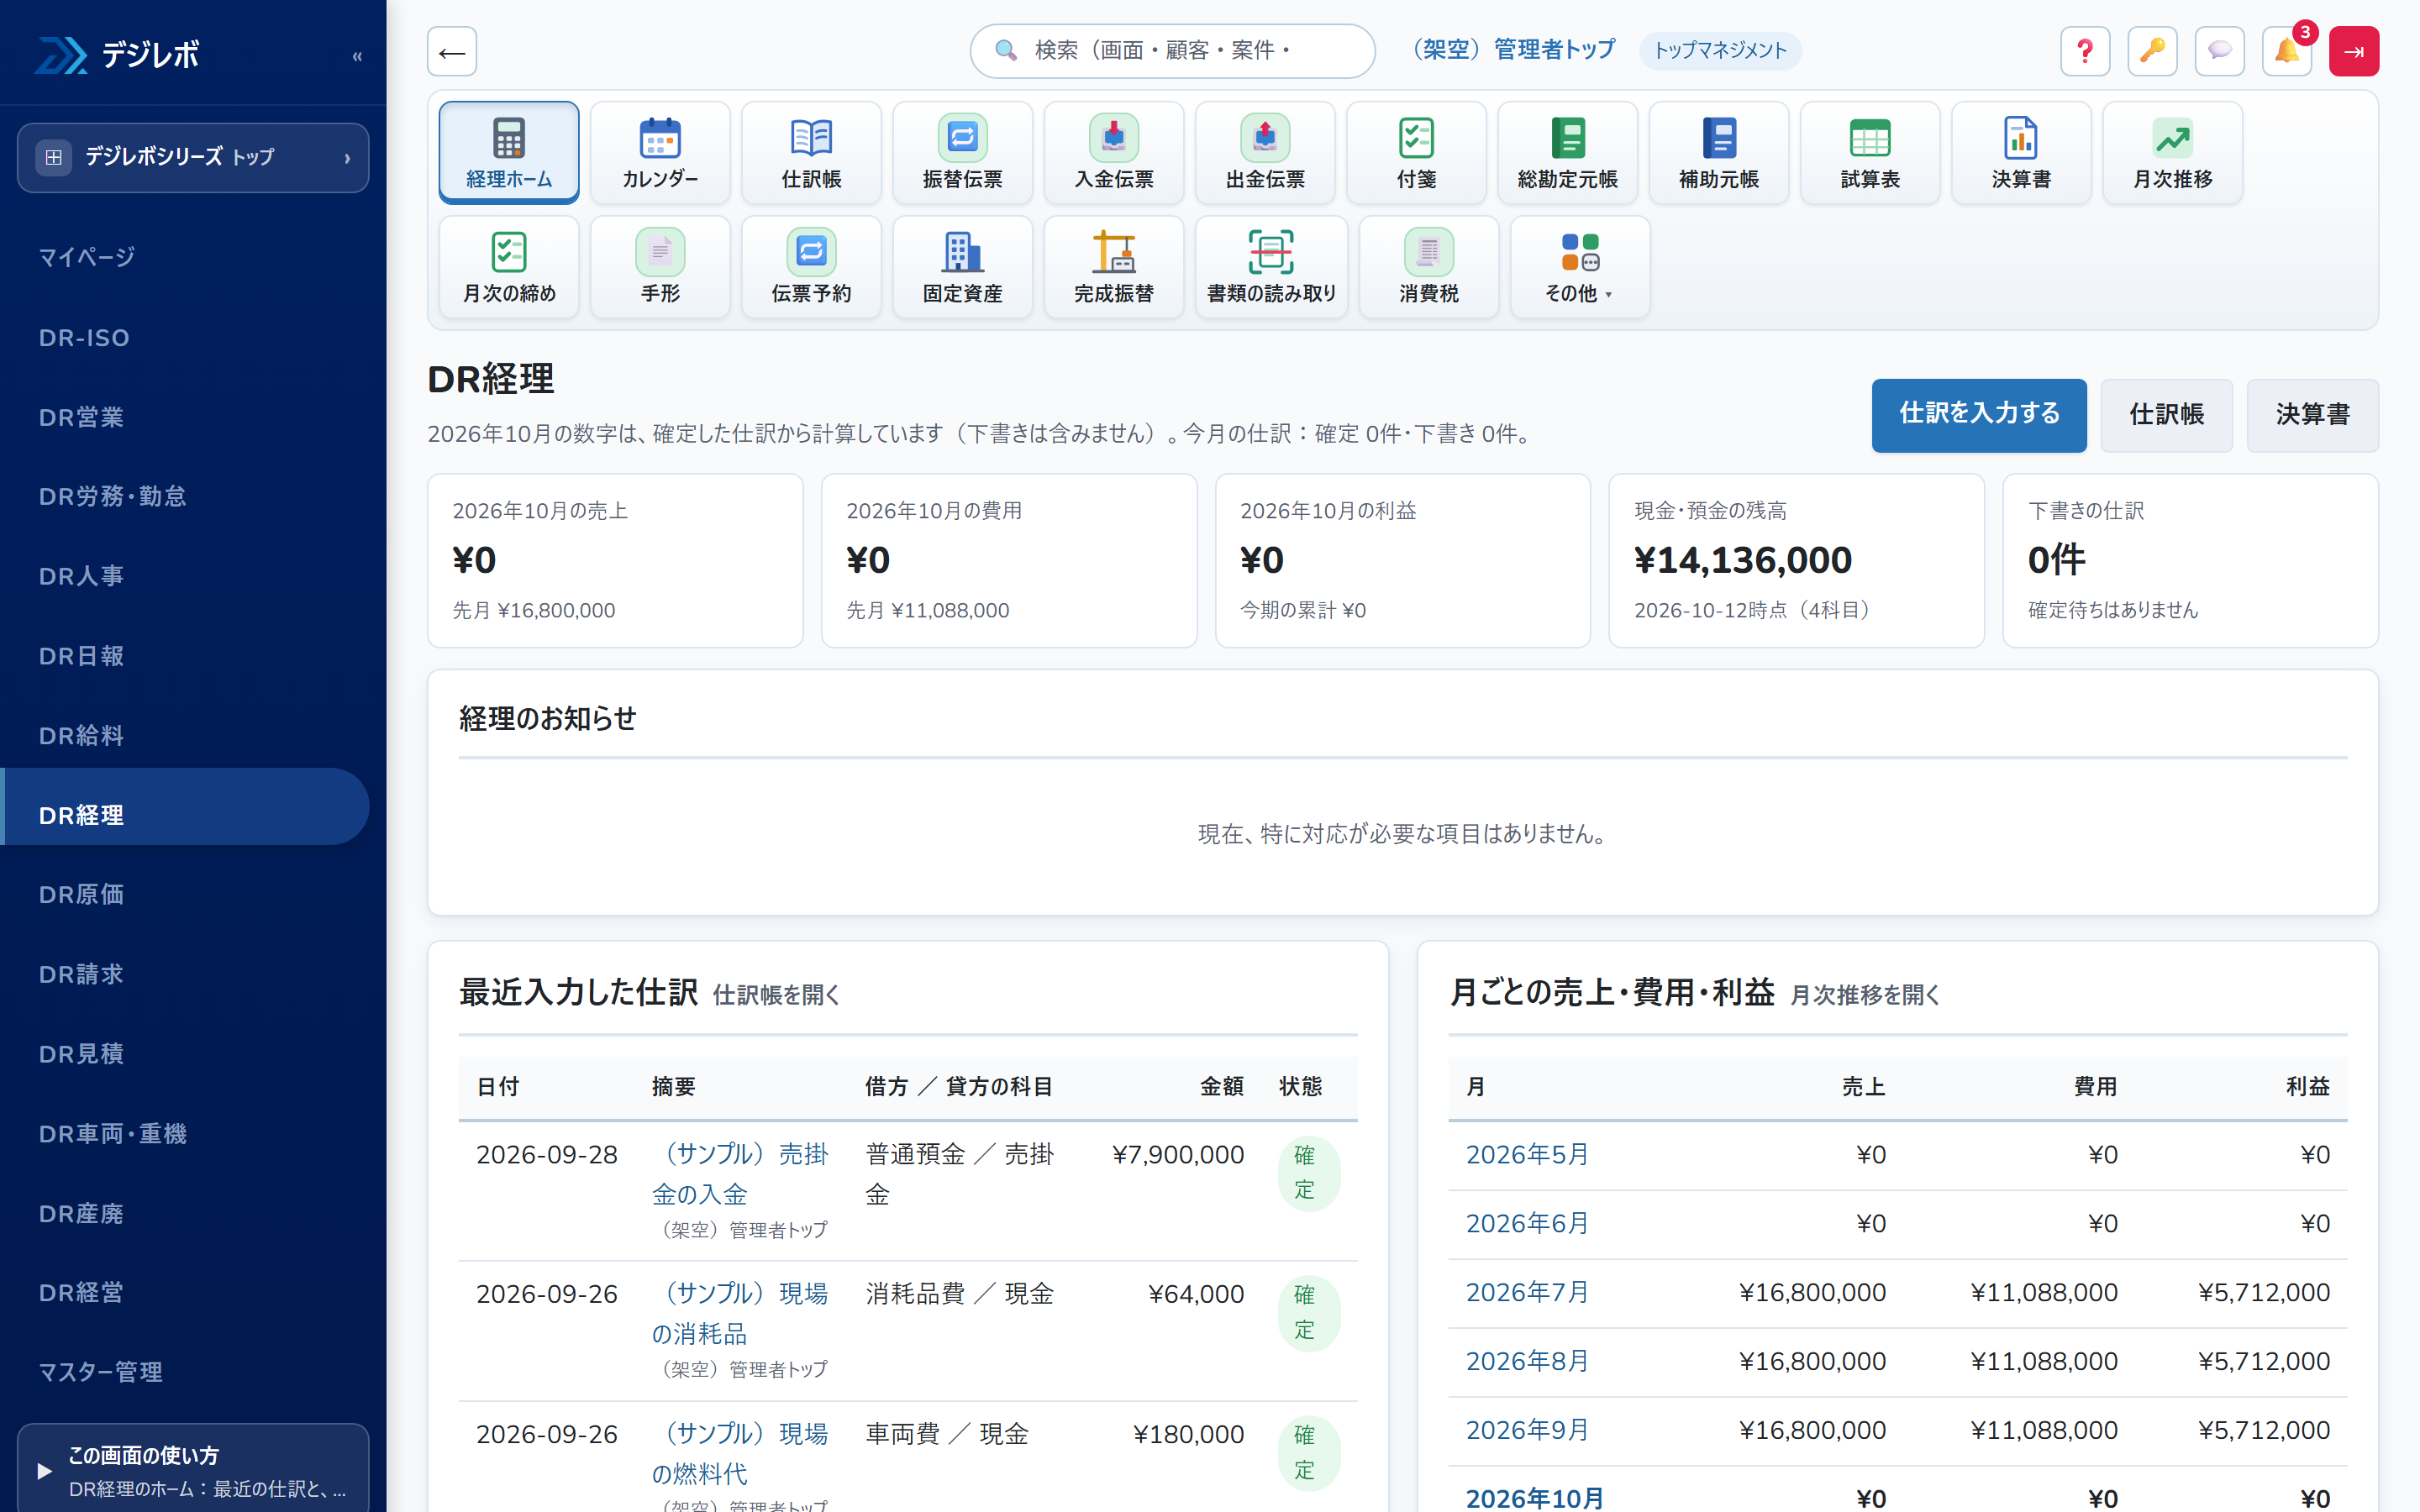Open the カレンダー calendar icon
This screenshot has width=2420, height=1512.
pyautogui.click(x=660, y=152)
